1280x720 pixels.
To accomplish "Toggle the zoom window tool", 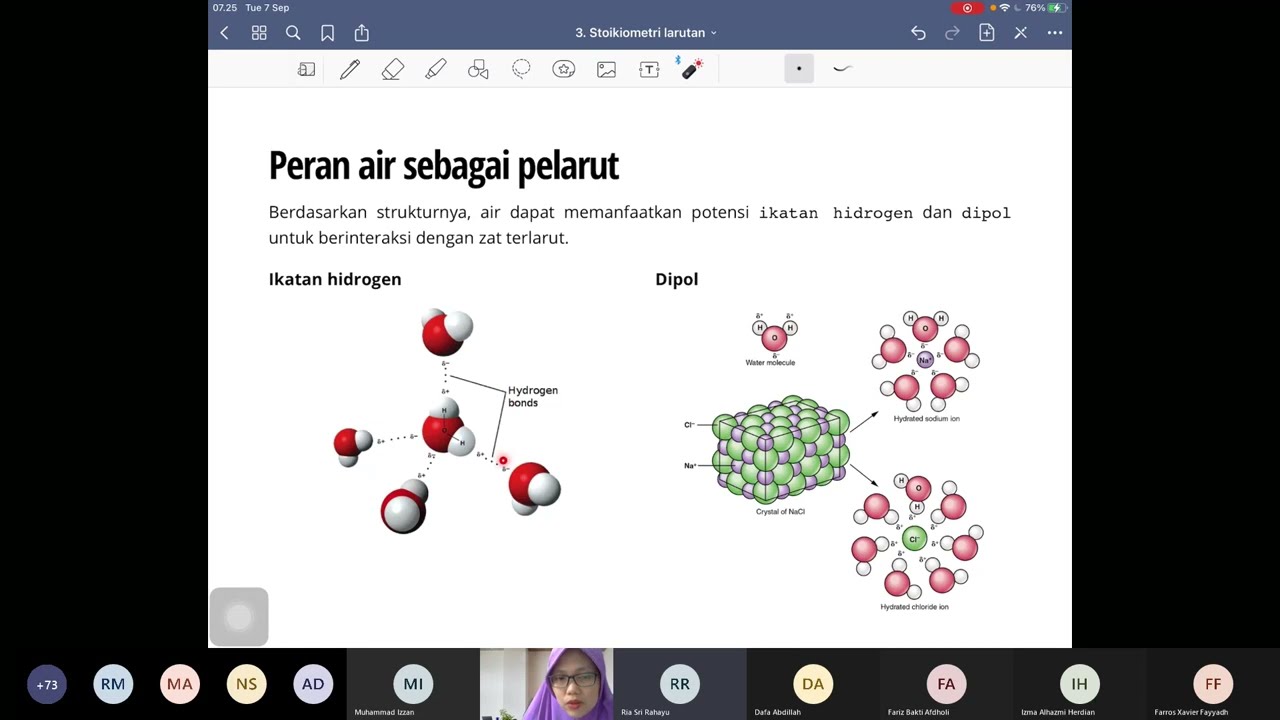I will point(307,69).
